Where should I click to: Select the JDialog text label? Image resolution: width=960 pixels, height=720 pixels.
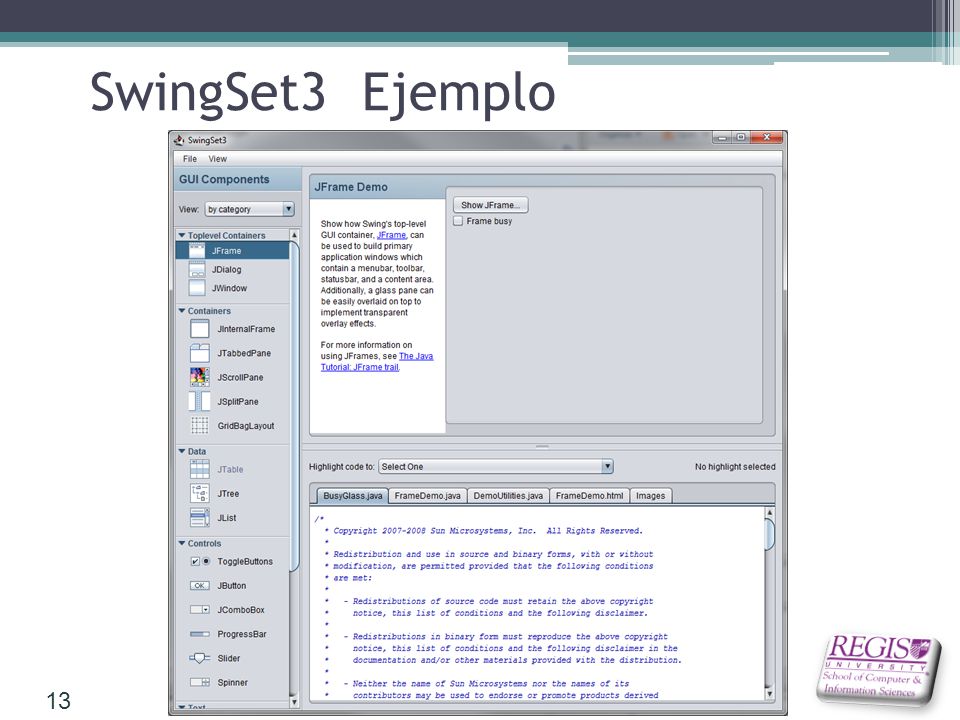[227, 269]
